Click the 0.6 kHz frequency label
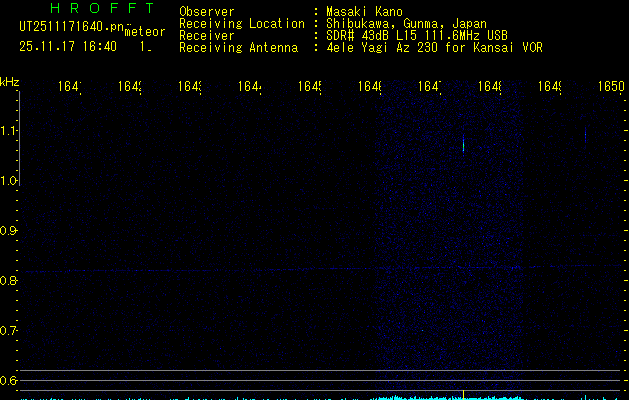This screenshot has height=400, width=629. coord(8,380)
